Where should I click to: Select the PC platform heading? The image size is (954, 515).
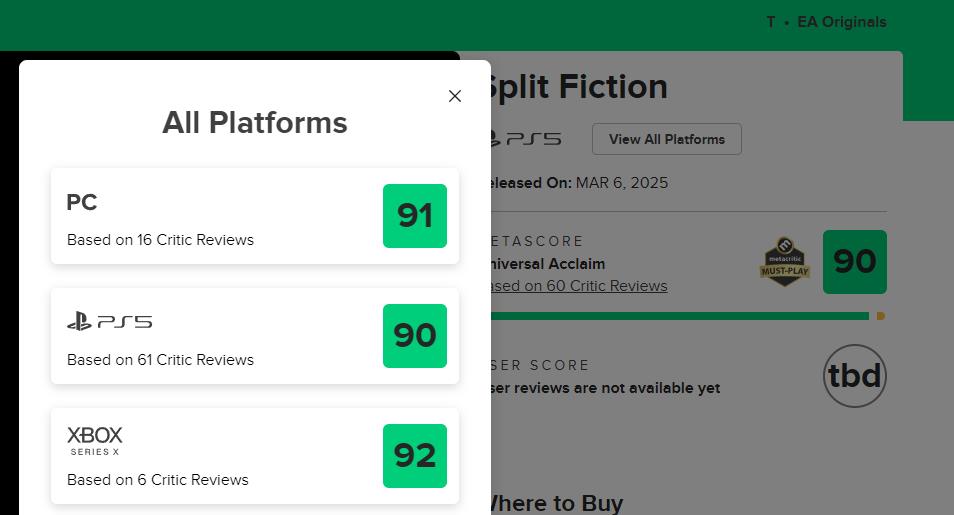(x=82, y=203)
